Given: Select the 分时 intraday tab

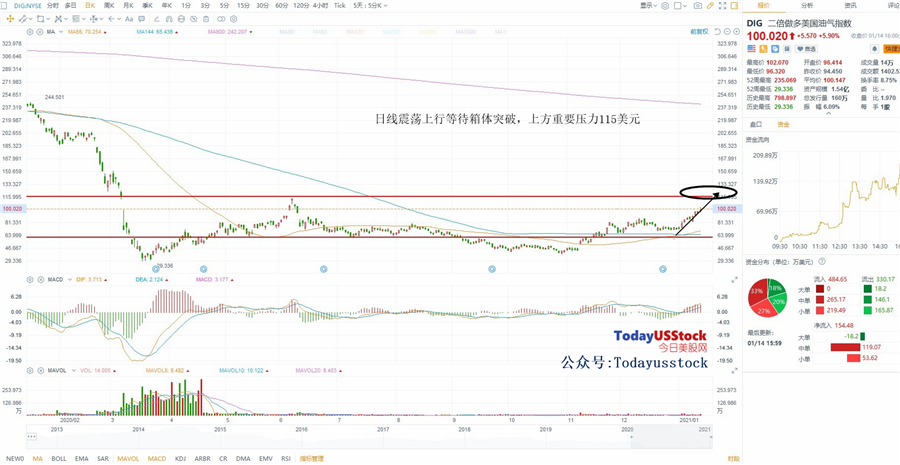Looking at the screenshot, I should [53, 6].
